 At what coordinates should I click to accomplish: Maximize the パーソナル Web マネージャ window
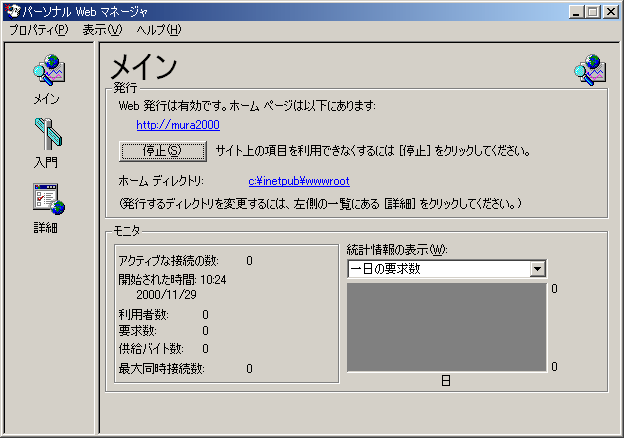click(592, 12)
